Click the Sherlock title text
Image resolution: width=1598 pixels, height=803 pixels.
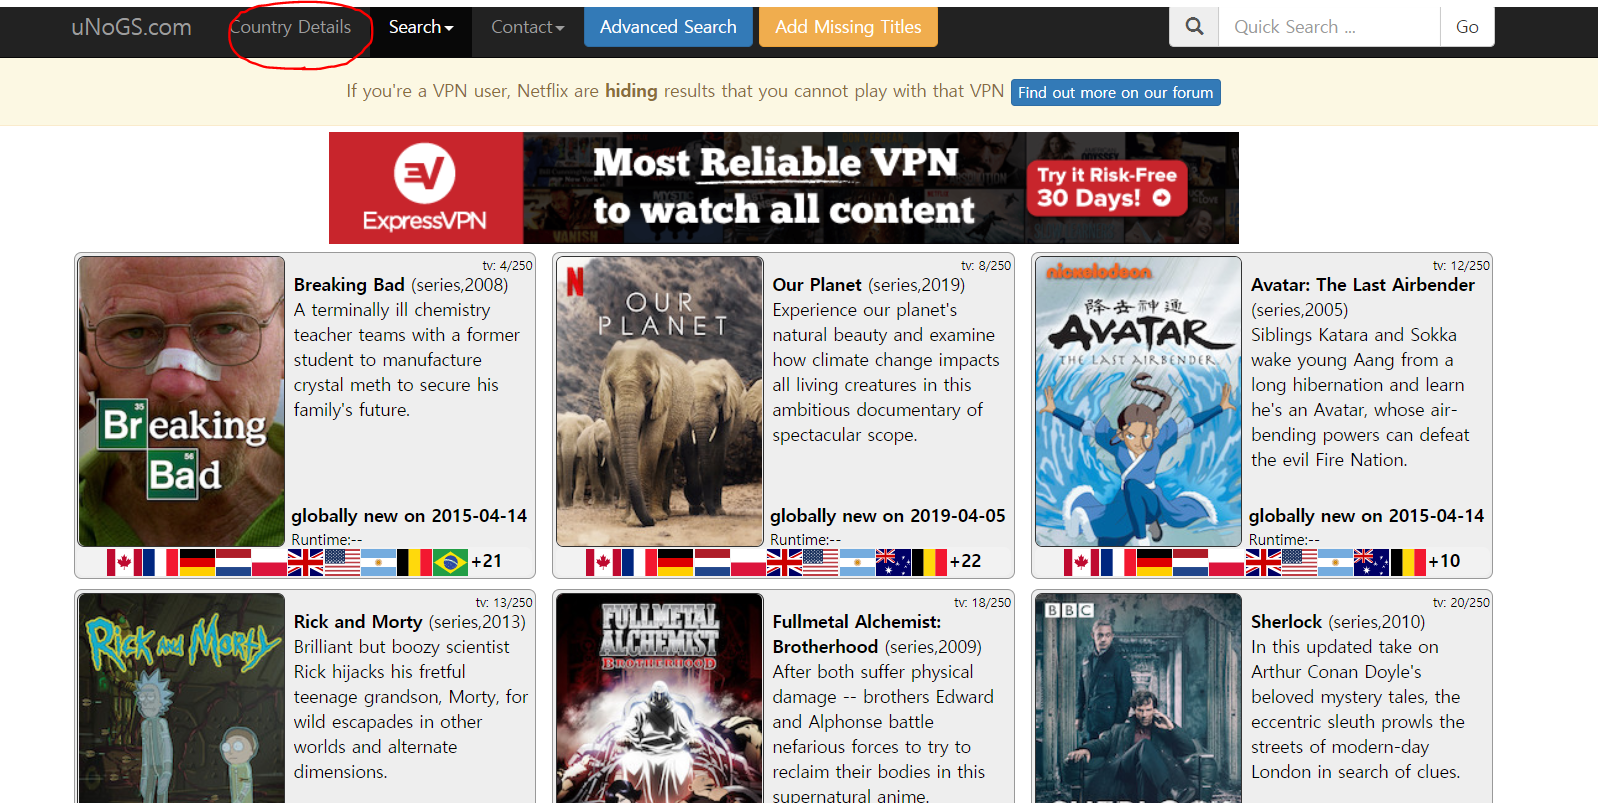pos(1286,622)
